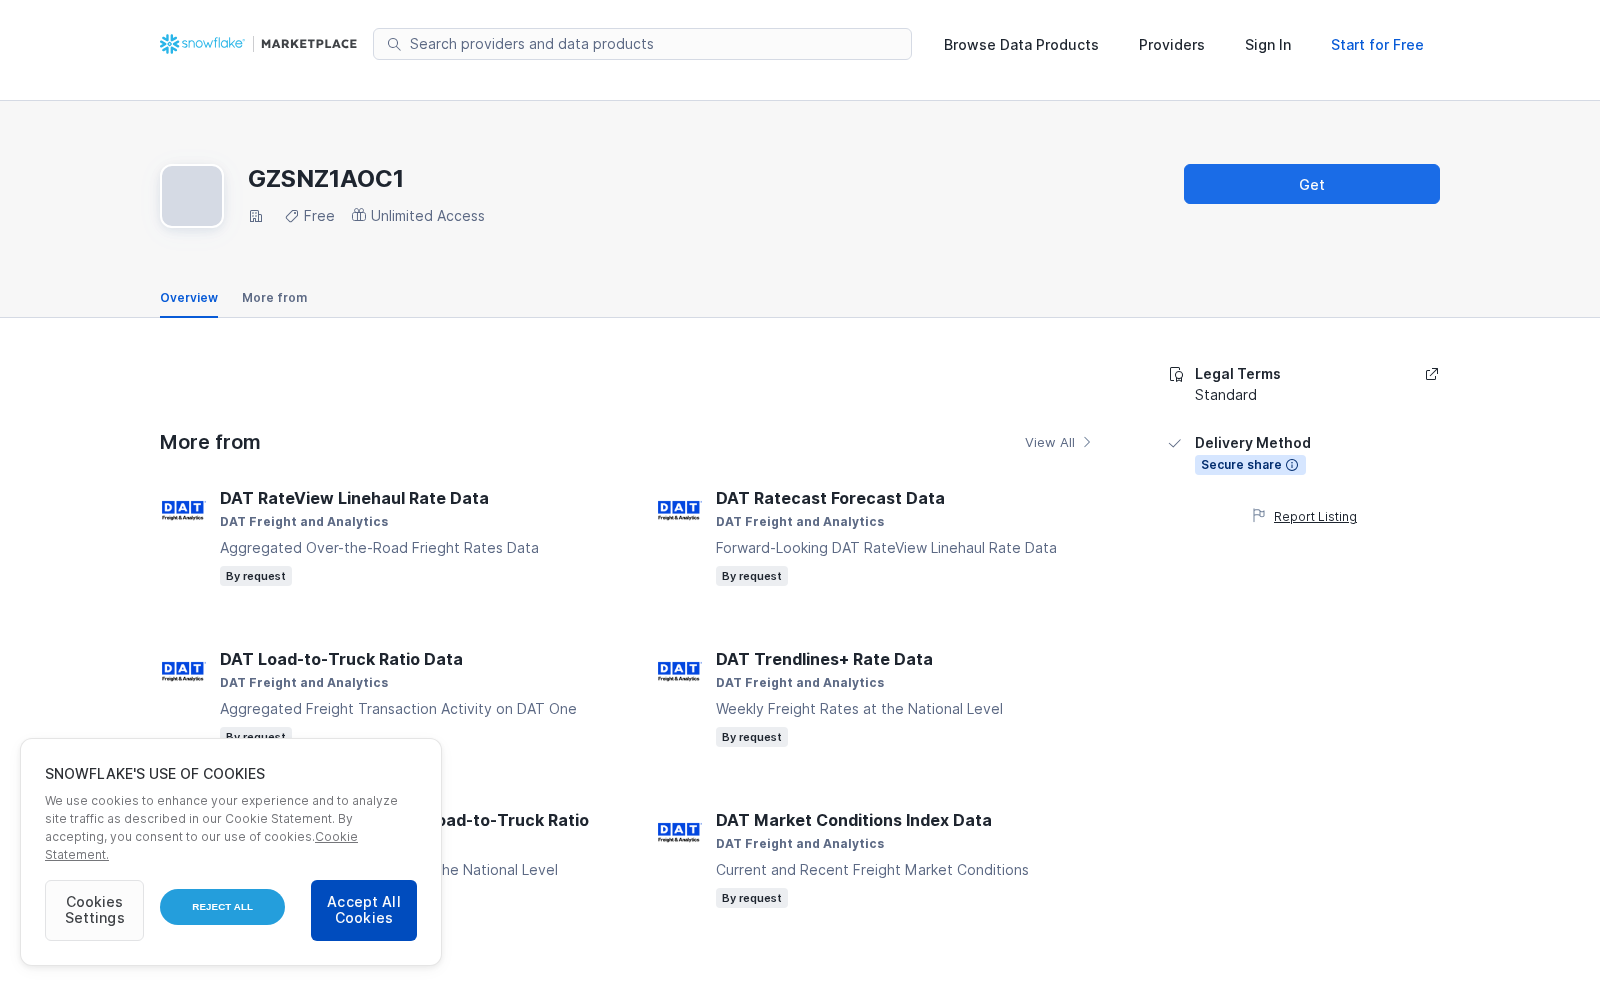Click 'Weekly Freight Rates at the National Level' text
This screenshot has width=1600, height=1000.
click(859, 709)
